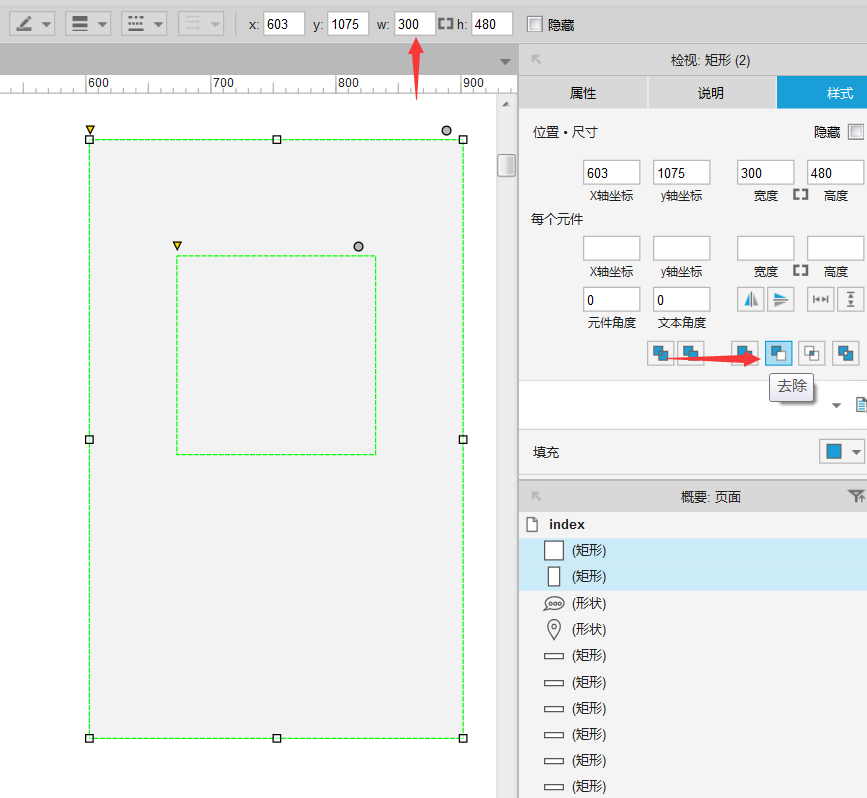
Task: Click empty 宽度 field under 每个元件
Action: pos(765,248)
